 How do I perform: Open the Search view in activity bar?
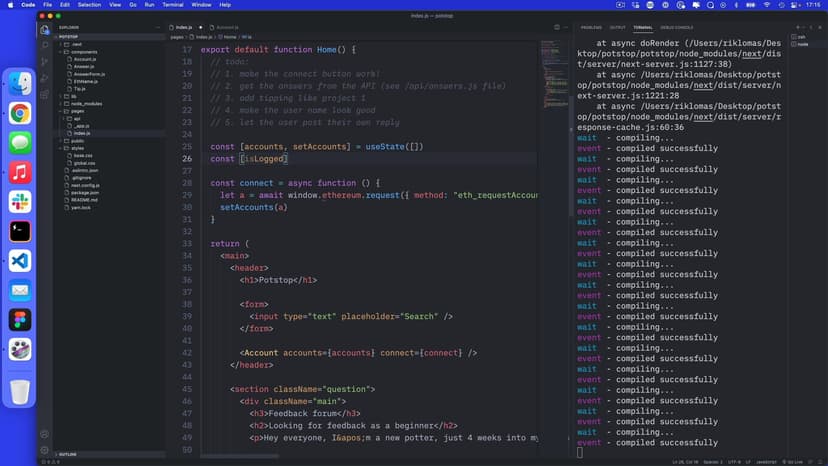point(45,45)
